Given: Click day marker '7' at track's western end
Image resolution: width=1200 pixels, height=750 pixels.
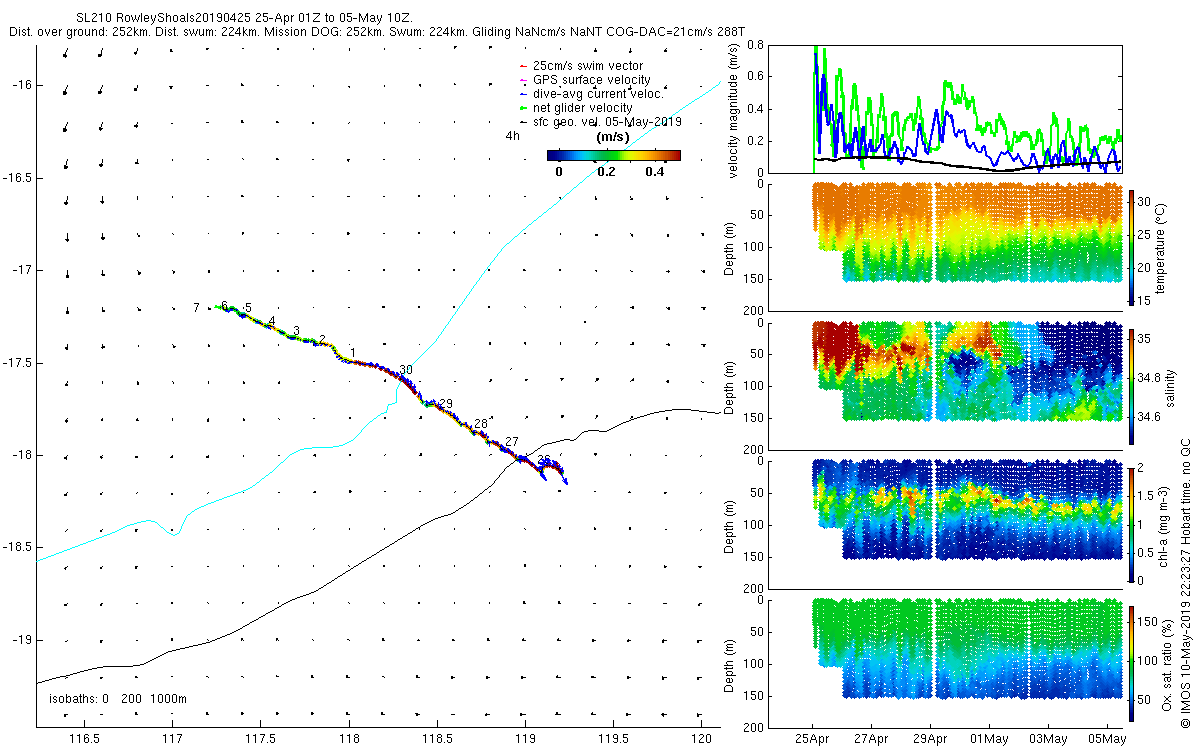Looking at the screenshot, I should tap(197, 308).
